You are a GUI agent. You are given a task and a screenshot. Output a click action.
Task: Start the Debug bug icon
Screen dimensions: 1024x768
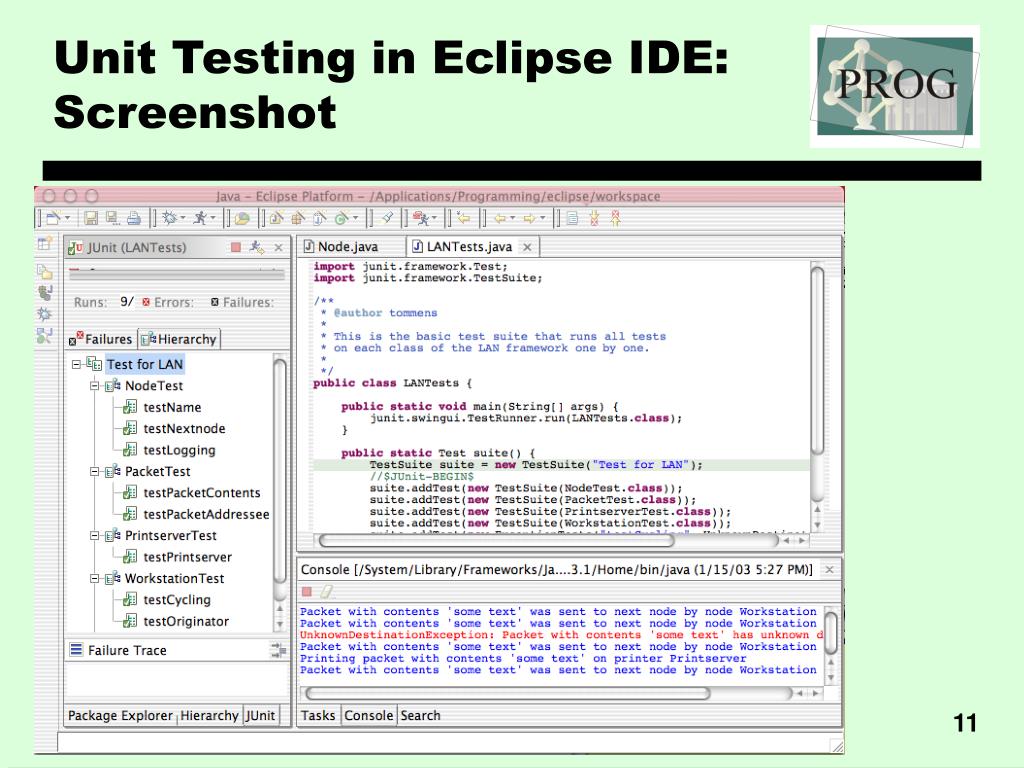[169, 218]
